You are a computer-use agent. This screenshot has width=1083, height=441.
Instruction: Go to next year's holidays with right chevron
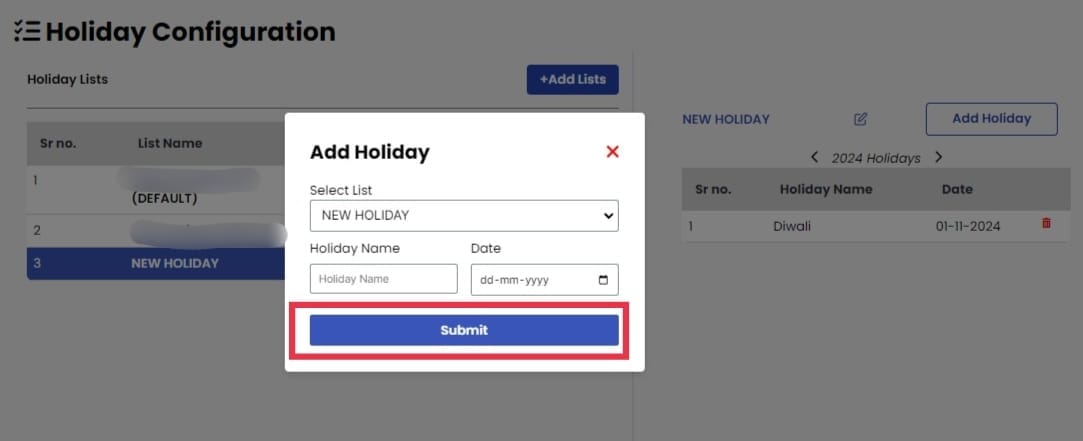point(938,158)
